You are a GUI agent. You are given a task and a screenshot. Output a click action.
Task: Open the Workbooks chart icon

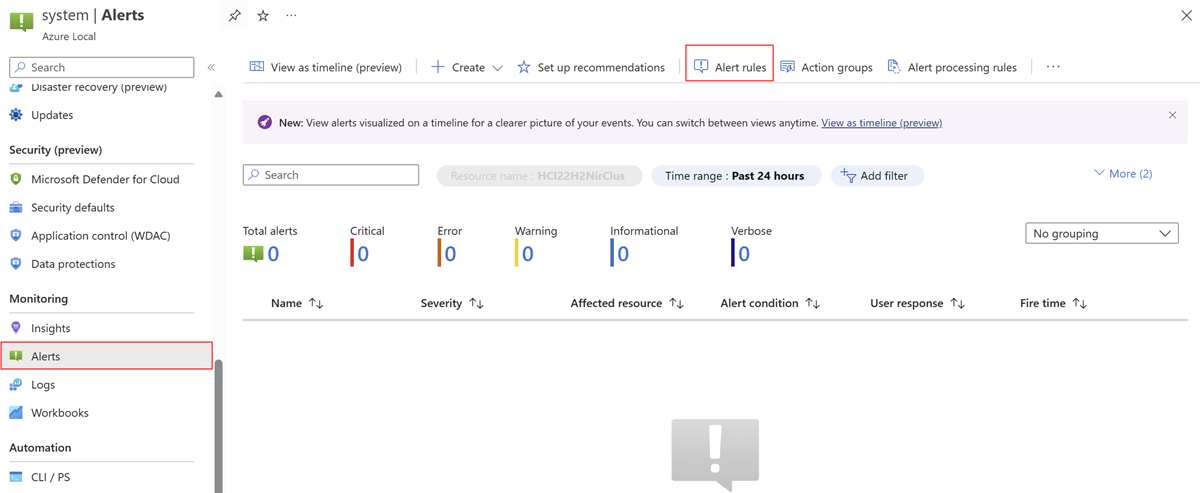click(x=16, y=412)
